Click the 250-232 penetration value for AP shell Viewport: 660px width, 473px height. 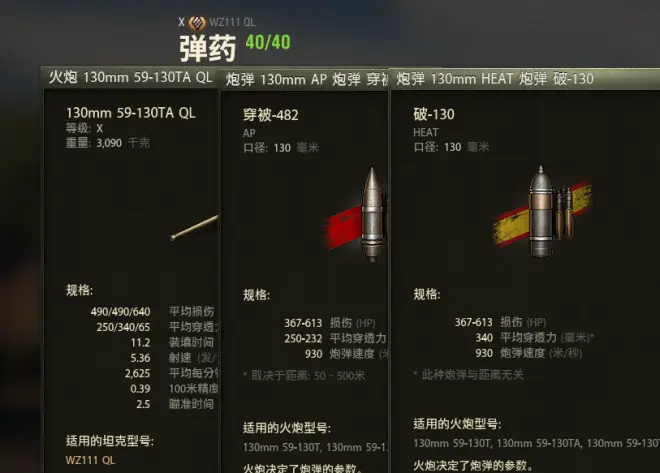(303, 338)
